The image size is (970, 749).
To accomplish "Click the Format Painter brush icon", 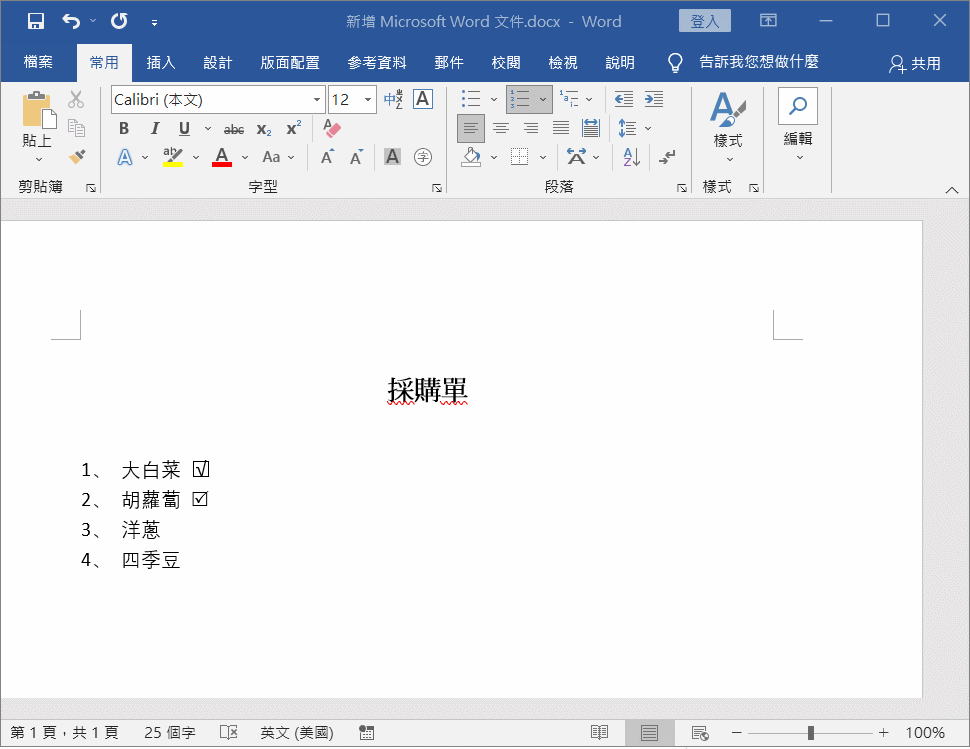I will point(76,156).
